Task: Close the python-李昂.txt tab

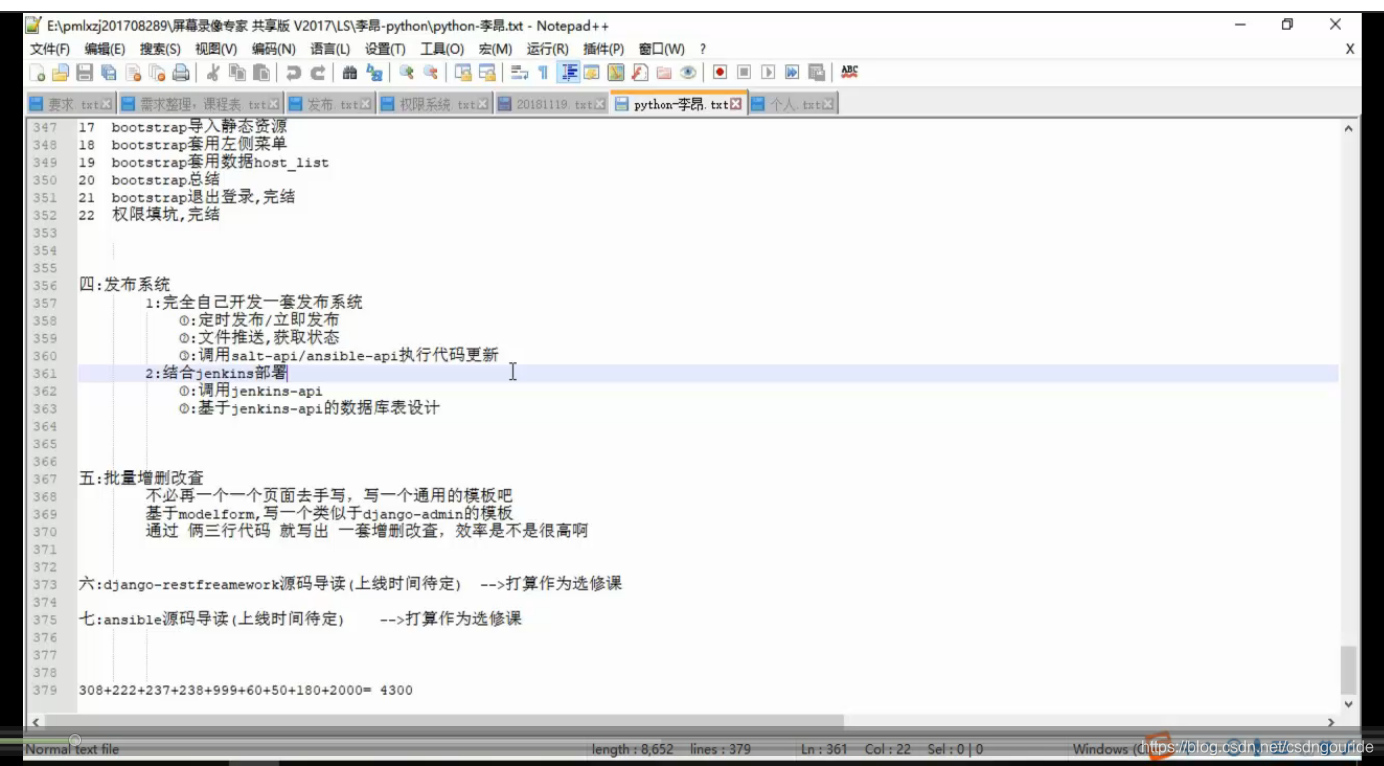Action: tap(736, 104)
